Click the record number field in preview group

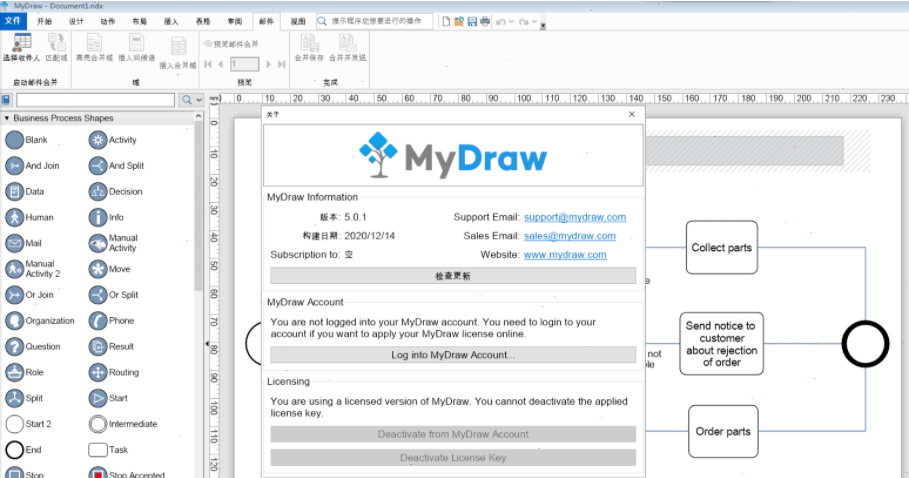point(245,64)
